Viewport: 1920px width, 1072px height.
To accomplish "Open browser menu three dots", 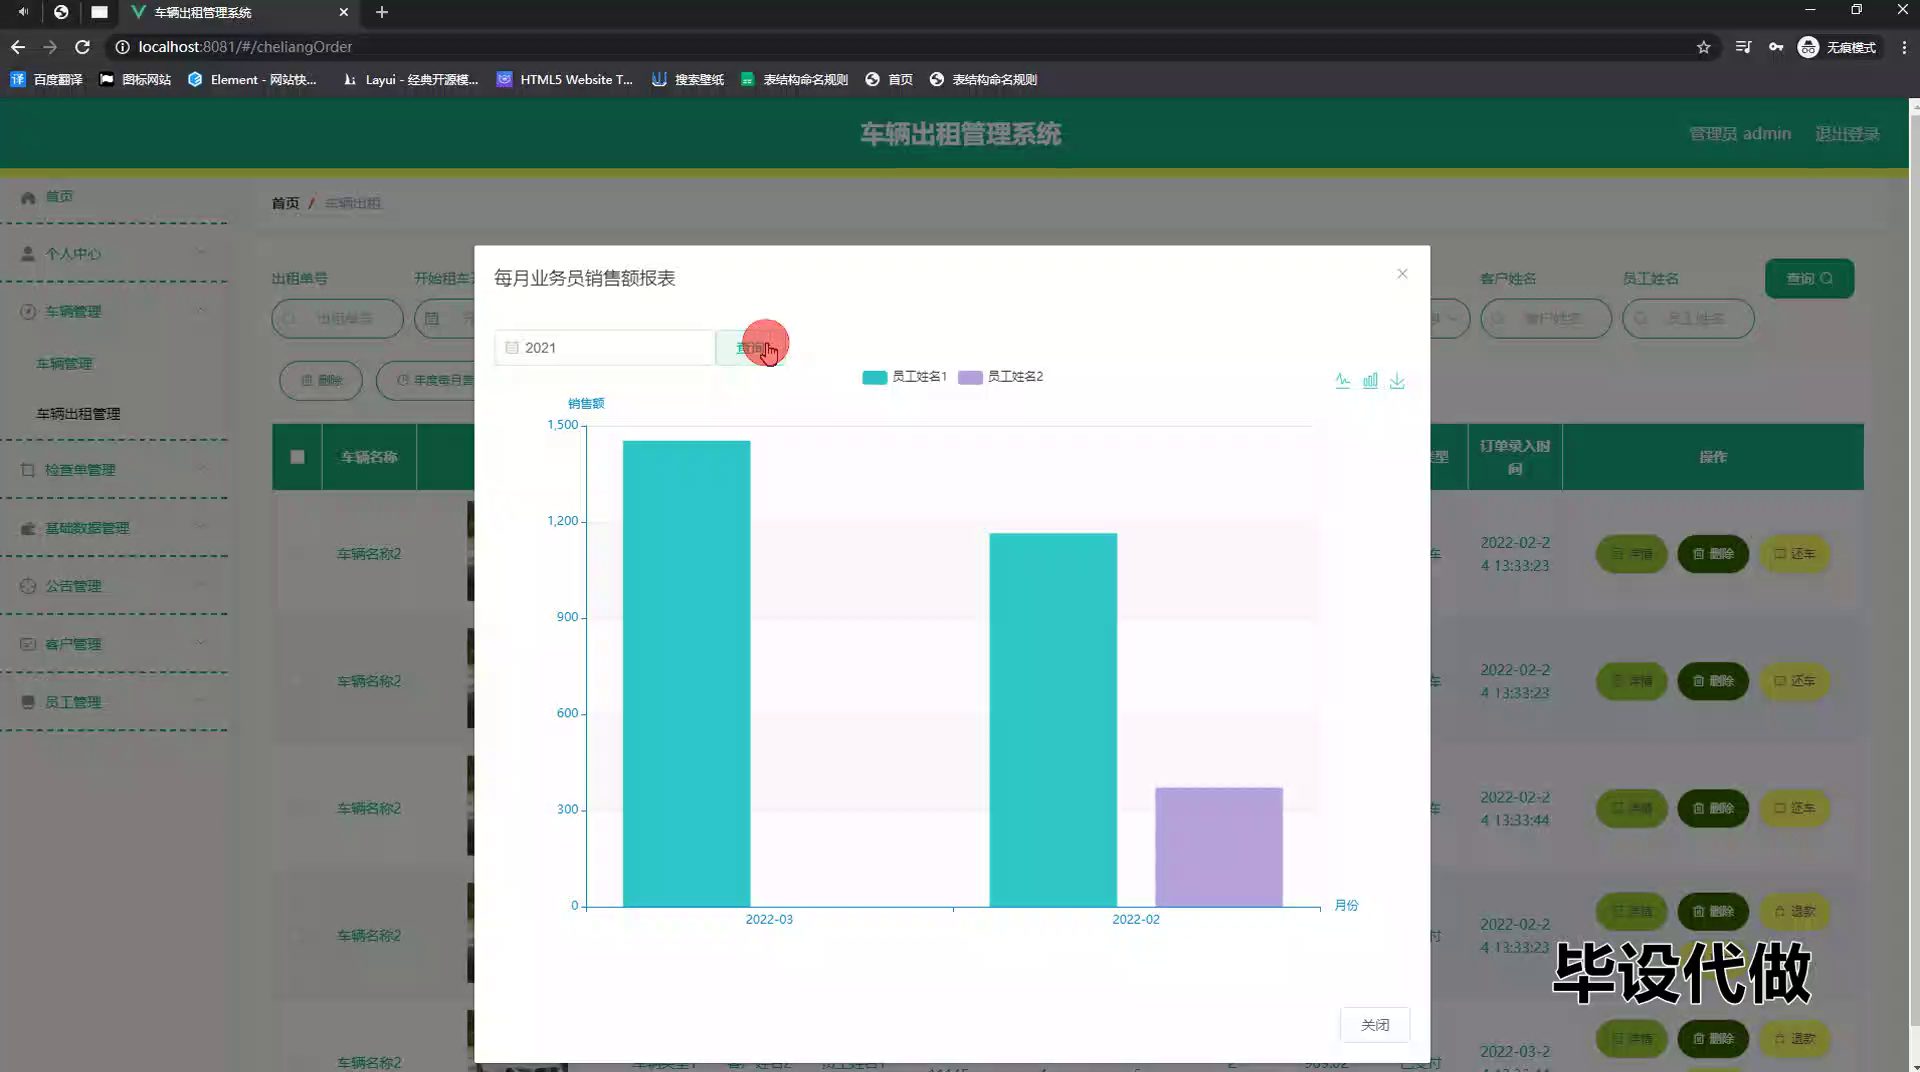I will pos(1903,47).
